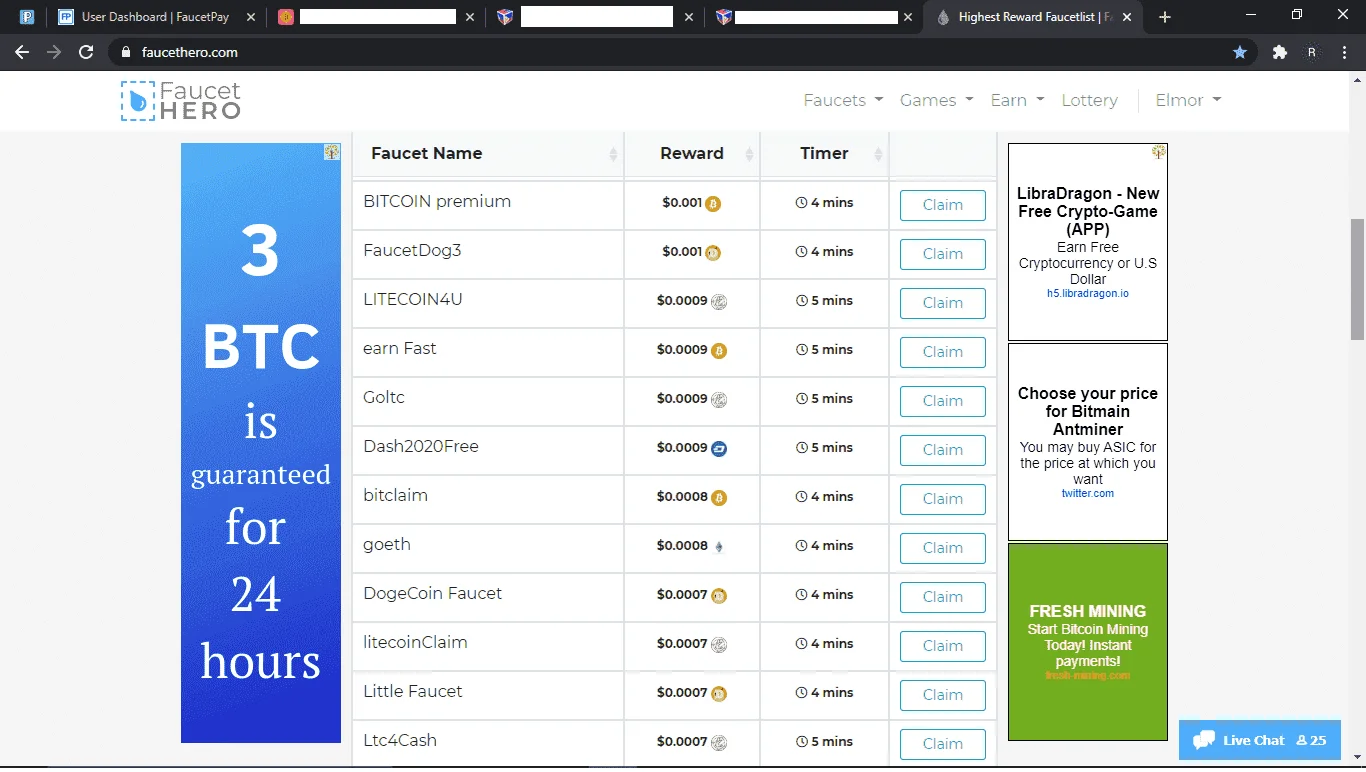Reload the faucethero.com page
This screenshot has width=1366, height=772.
(x=86, y=52)
